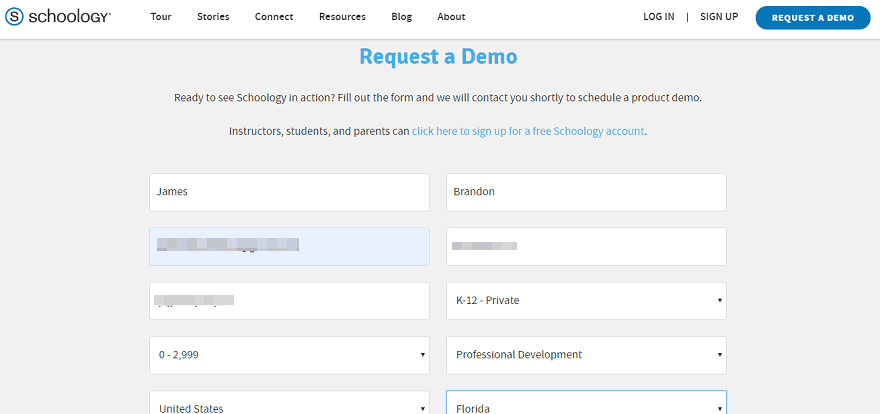Image resolution: width=880 pixels, height=414 pixels.
Task: Open the 0 - 2,999 size dropdown
Action: tap(289, 354)
